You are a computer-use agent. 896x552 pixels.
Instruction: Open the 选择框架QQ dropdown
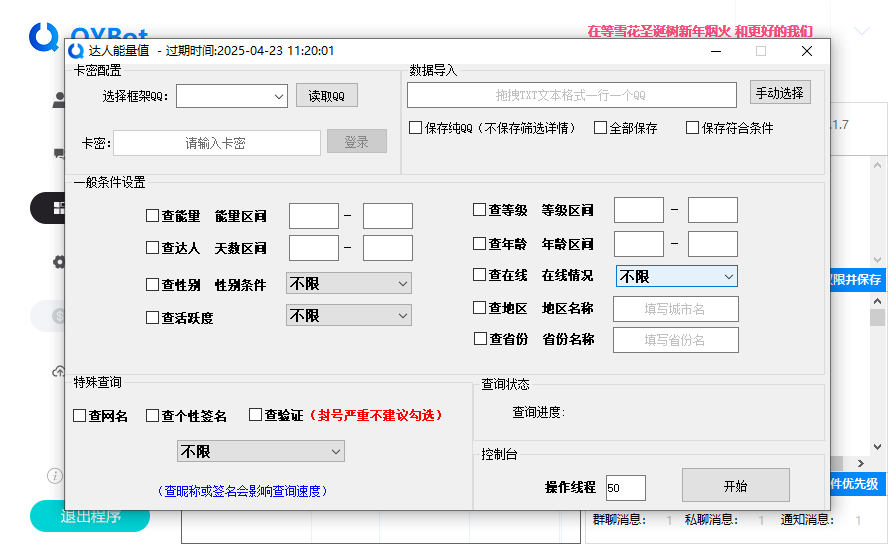pyautogui.click(x=232, y=96)
